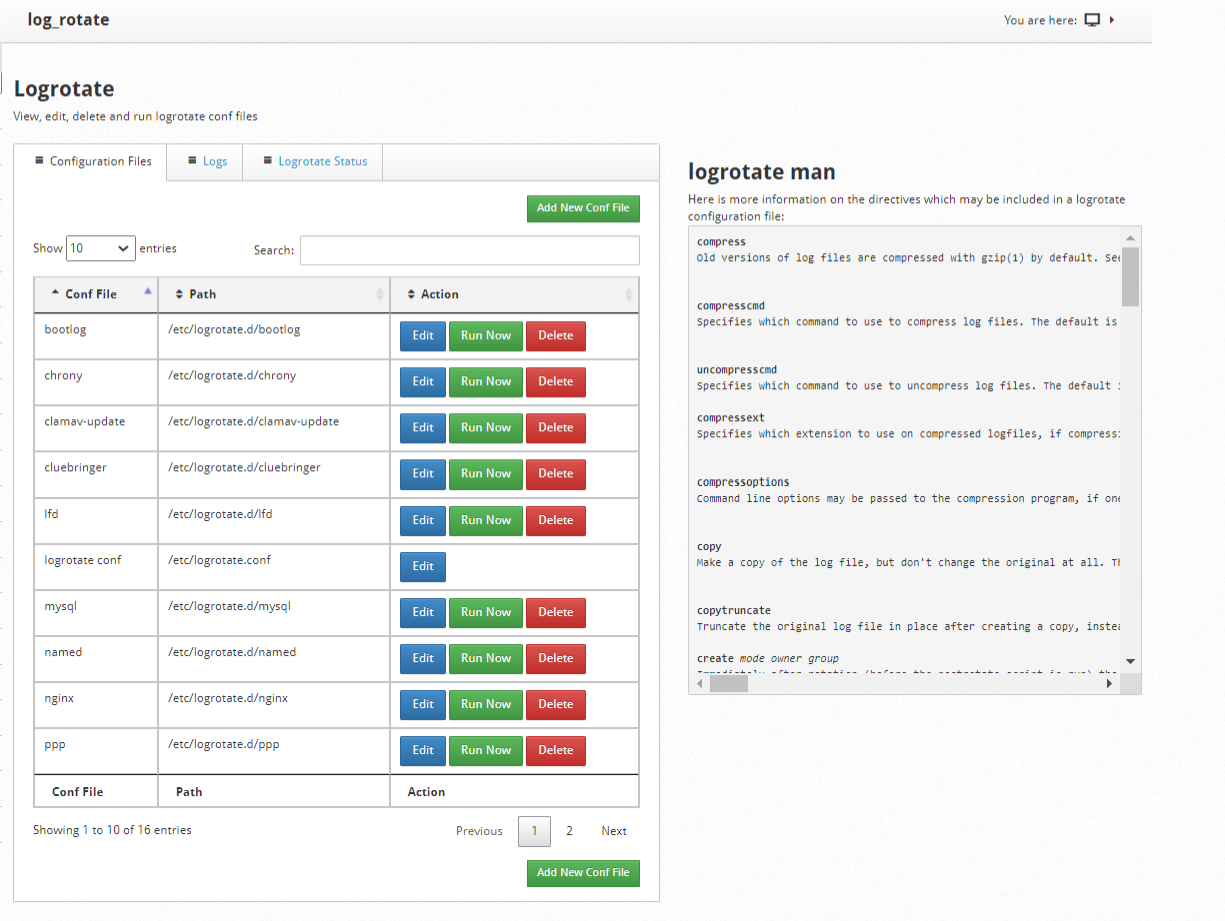This screenshot has height=921, width=1225.
Task: Click the copytruncate directive heading
Action: tap(734, 610)
